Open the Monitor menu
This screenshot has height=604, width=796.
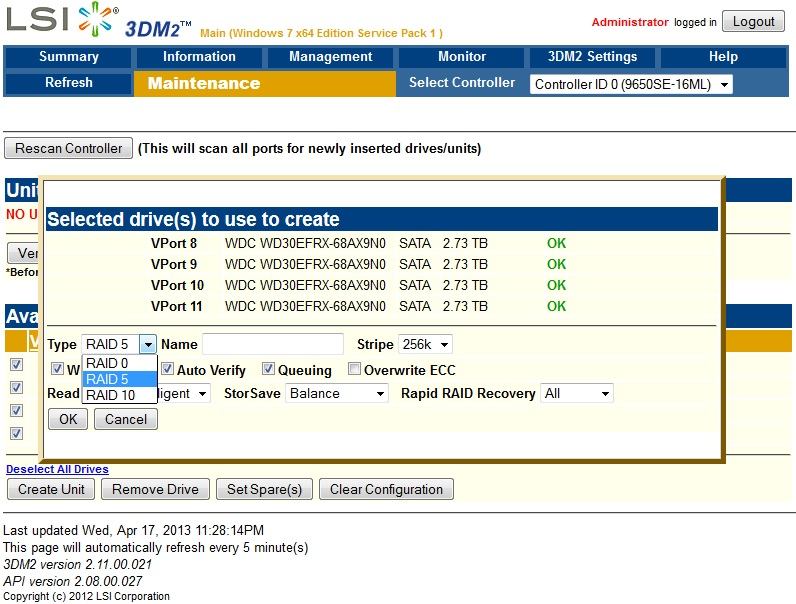(461, 56)
